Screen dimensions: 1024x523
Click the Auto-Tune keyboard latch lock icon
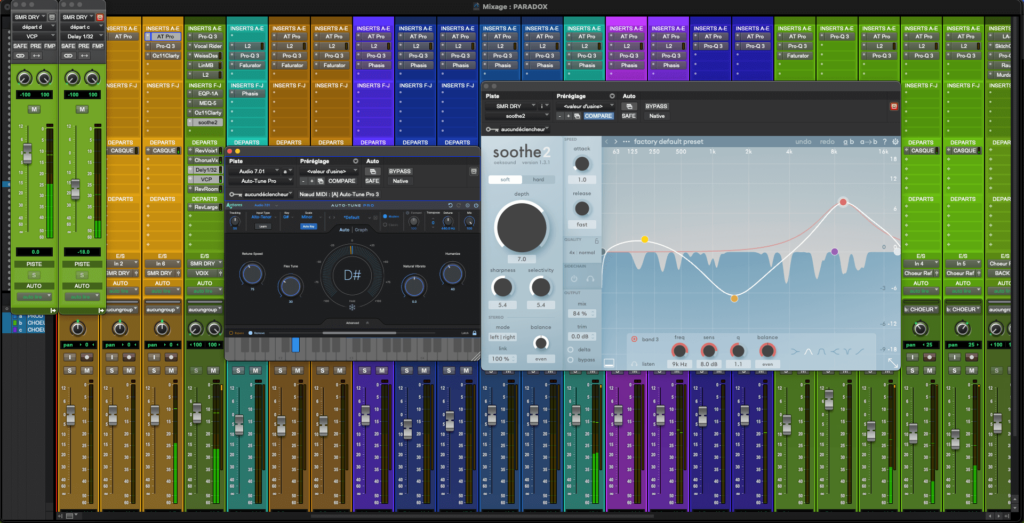(x=474, y=333)
